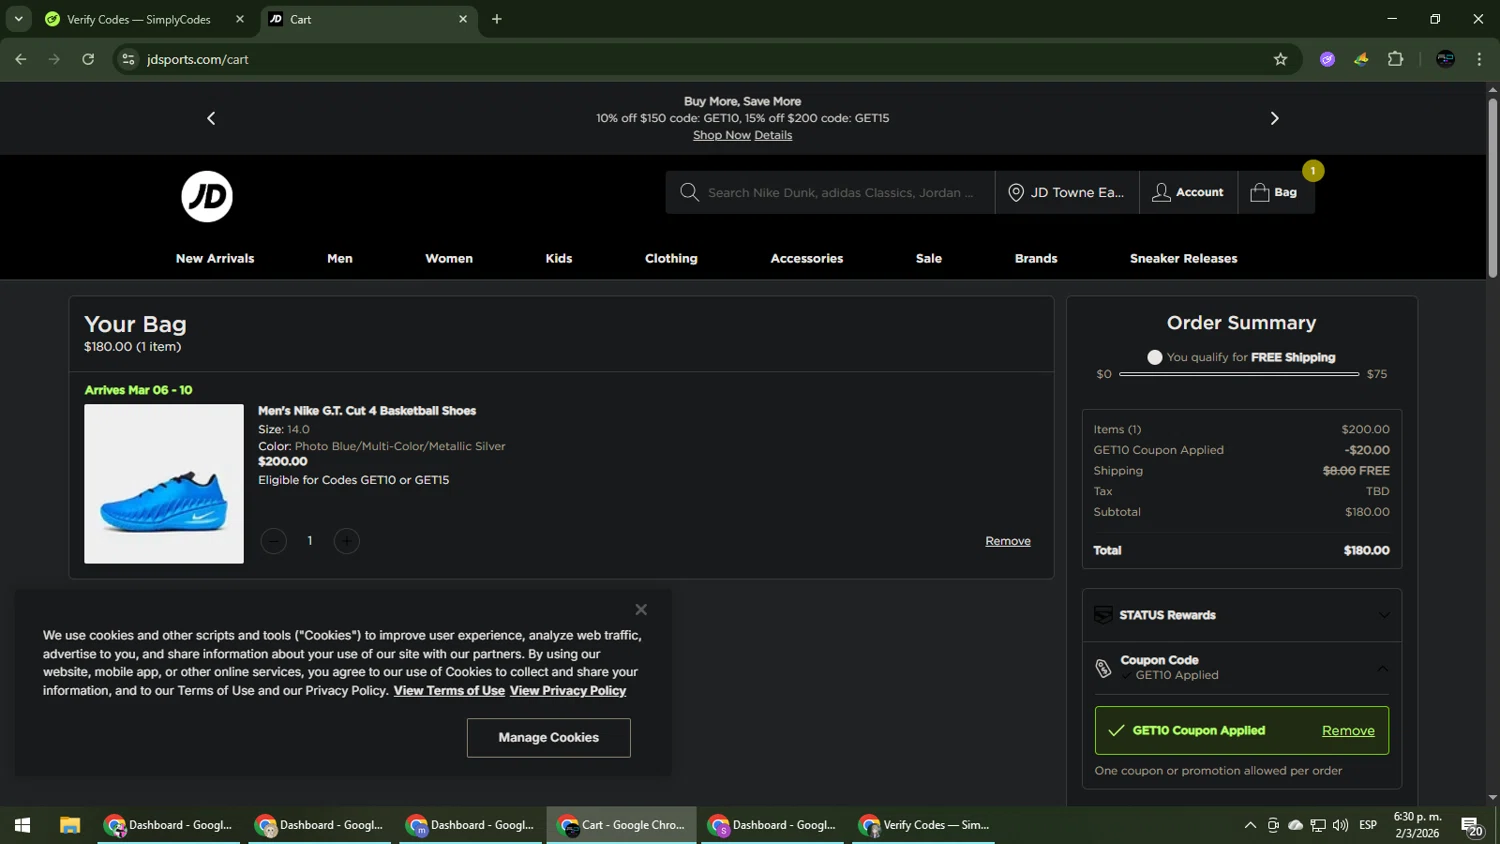Open Windows notification center
The image size is (1500, 844).
pyautogui.click(x=1472, y=826)
